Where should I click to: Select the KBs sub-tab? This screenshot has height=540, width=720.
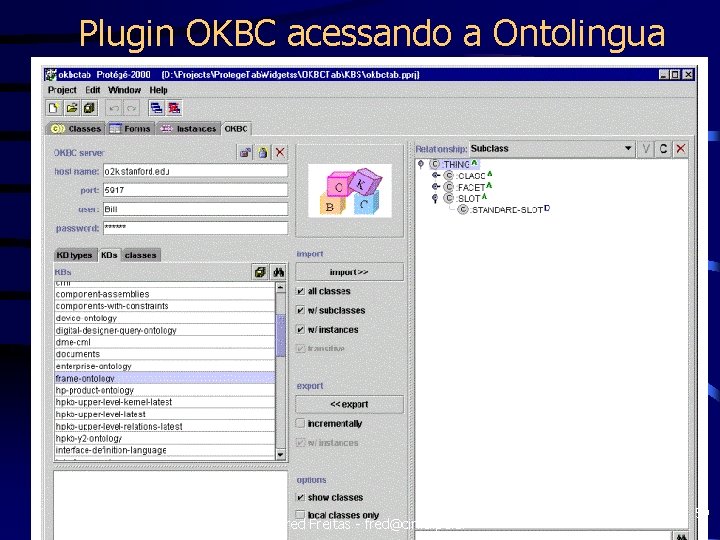click(109, 255)
